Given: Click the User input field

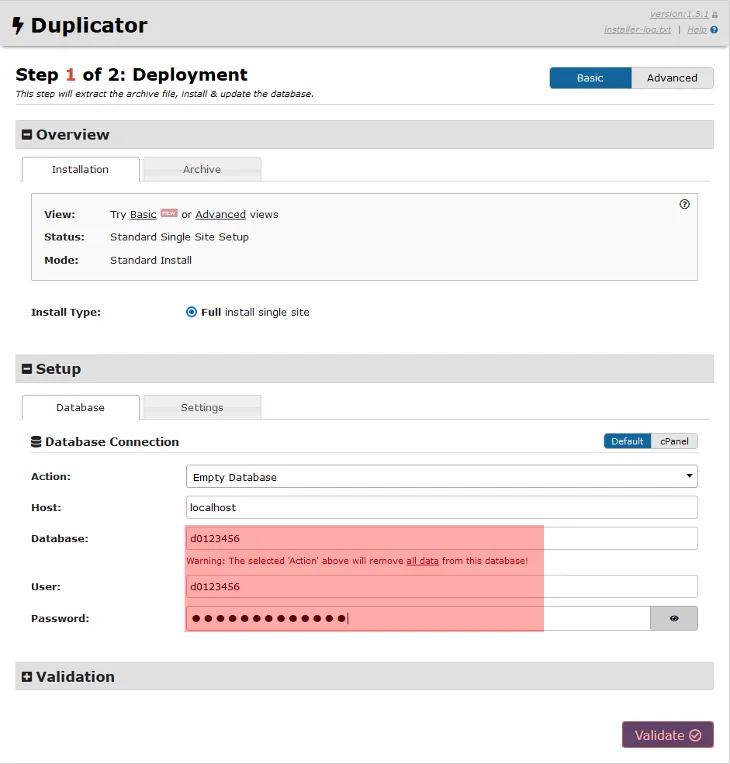Looking at the screenshot, I should pyautogui.click(x=442, y=587).
